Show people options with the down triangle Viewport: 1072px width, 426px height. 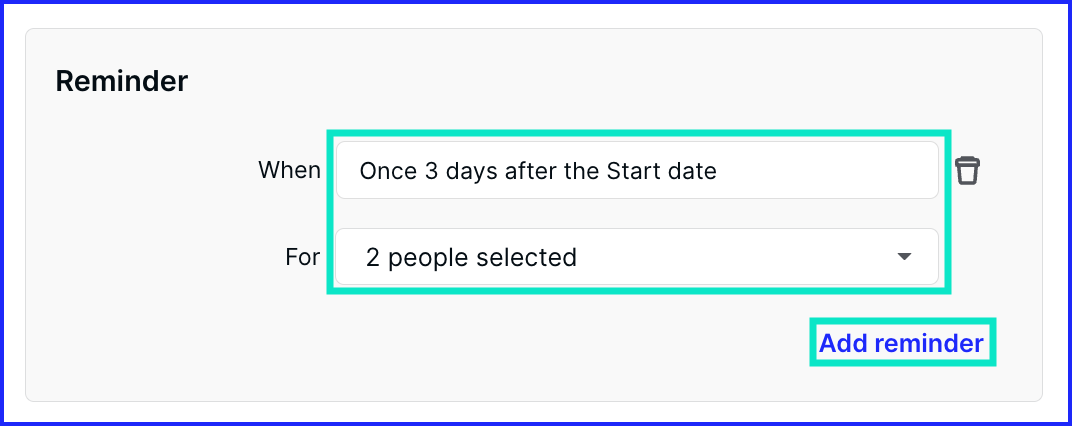[904, 256]
